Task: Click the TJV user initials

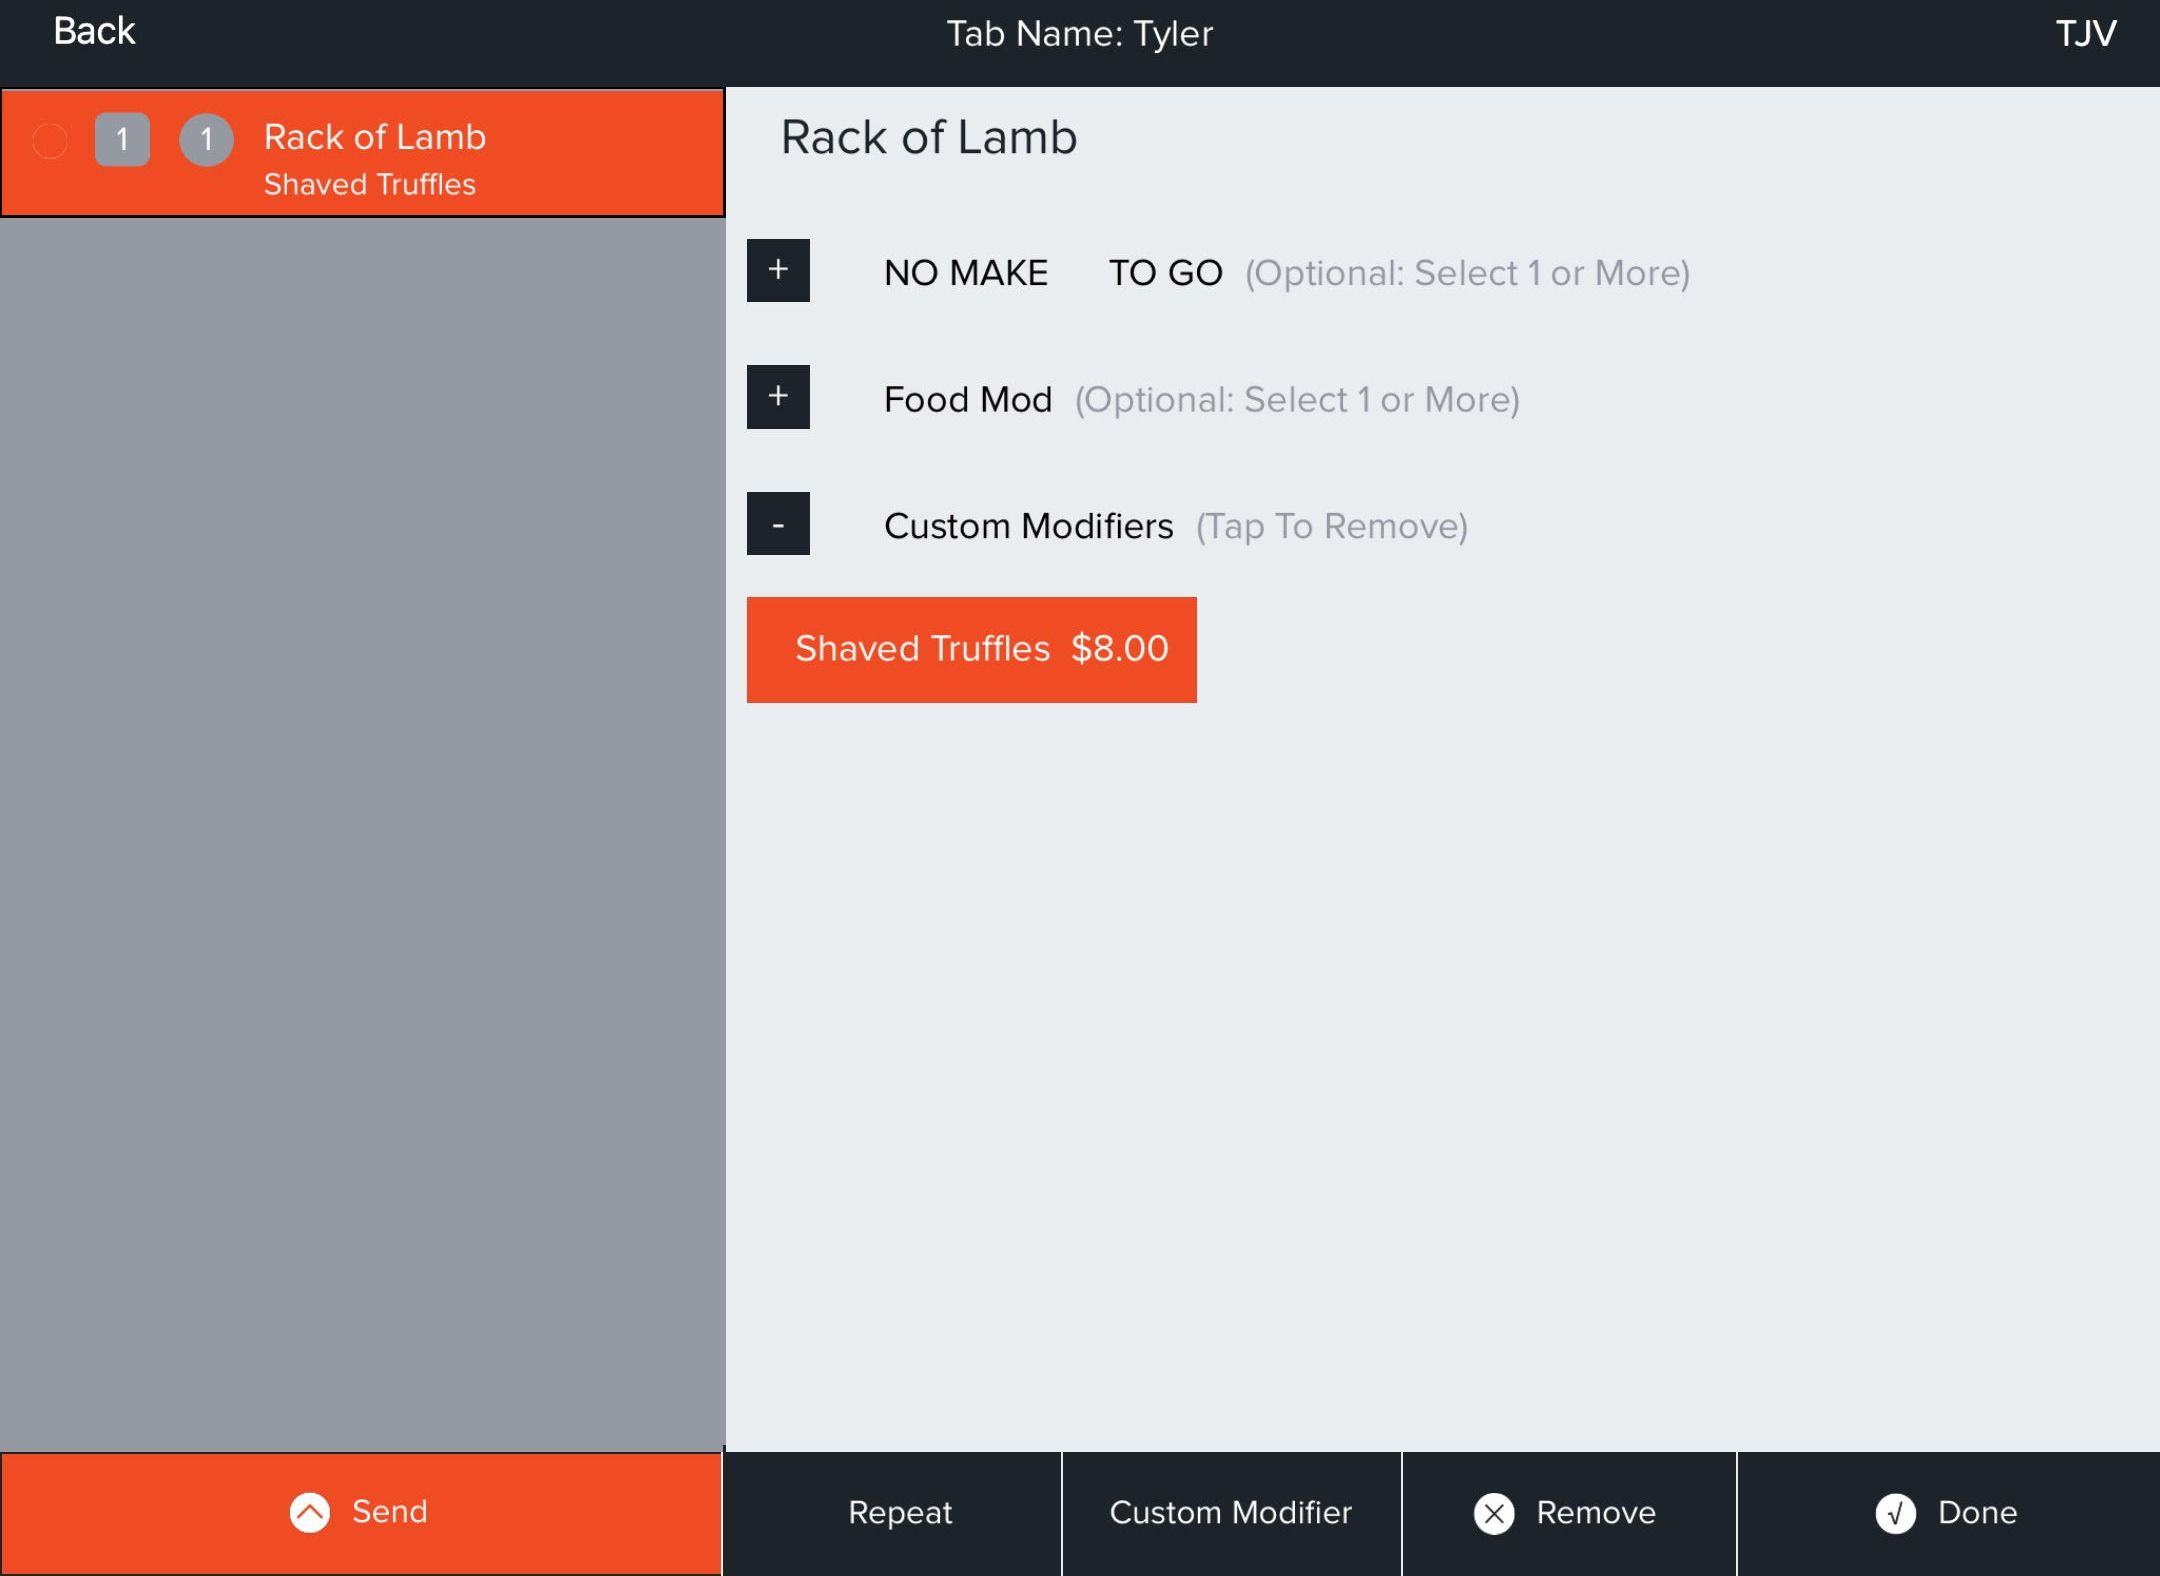Action: [2085, 34]
